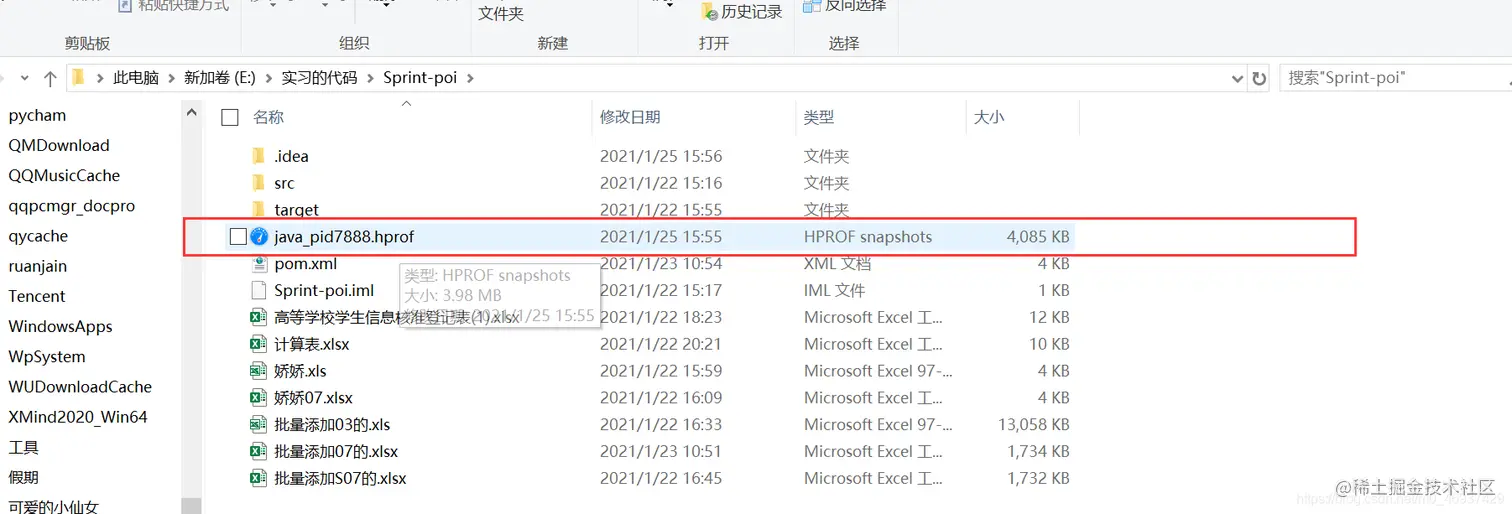
Task: Open the recent locations dropdown arrow
Action: 24,78
